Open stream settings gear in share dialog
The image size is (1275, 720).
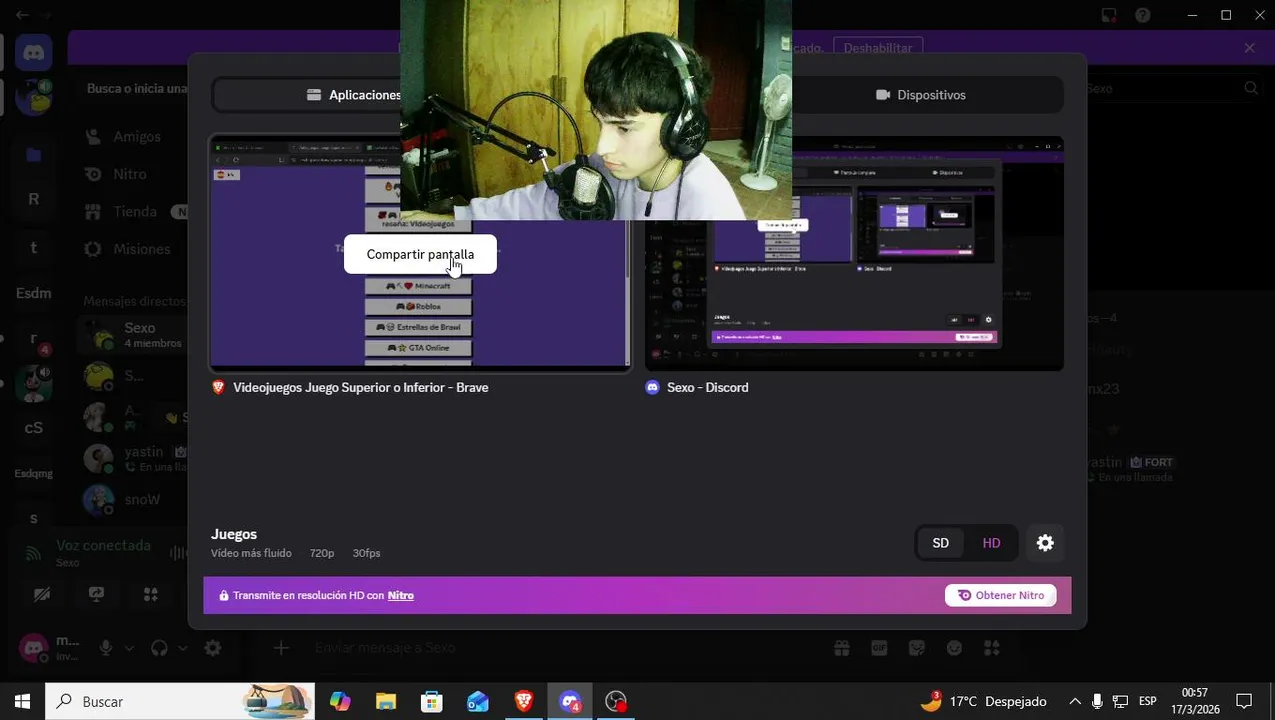tap(1045, 543)
